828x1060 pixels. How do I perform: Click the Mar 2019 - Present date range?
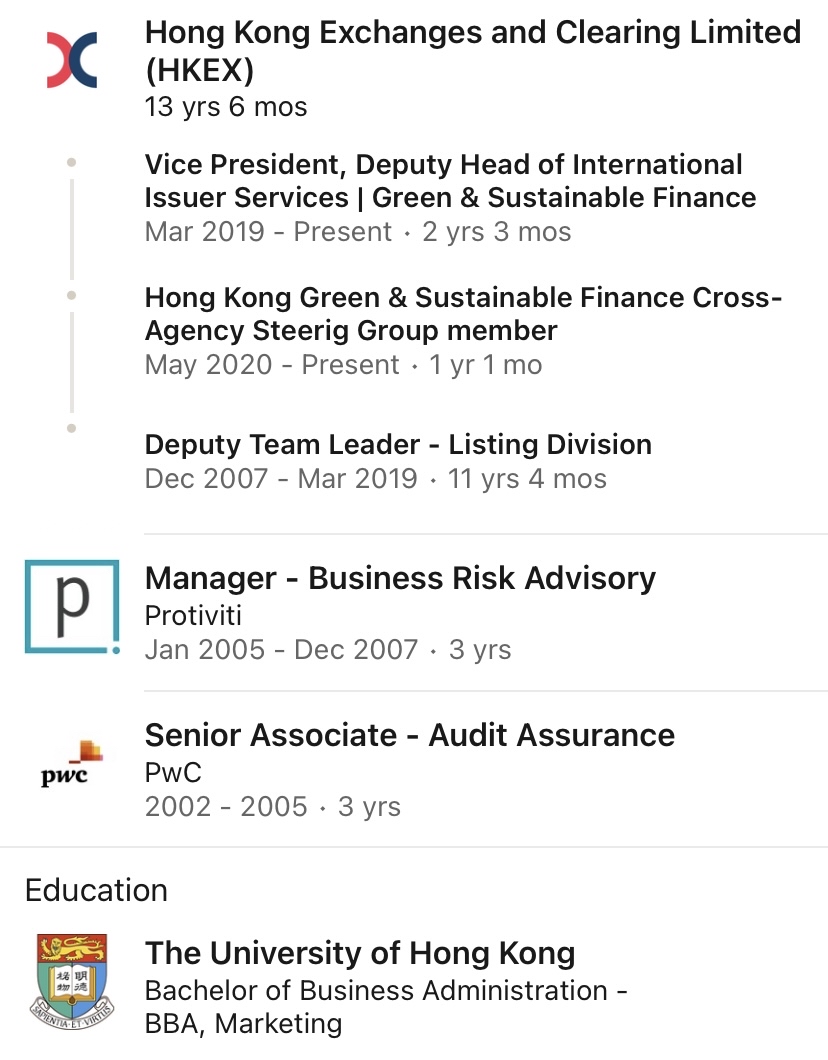(268, 231)
